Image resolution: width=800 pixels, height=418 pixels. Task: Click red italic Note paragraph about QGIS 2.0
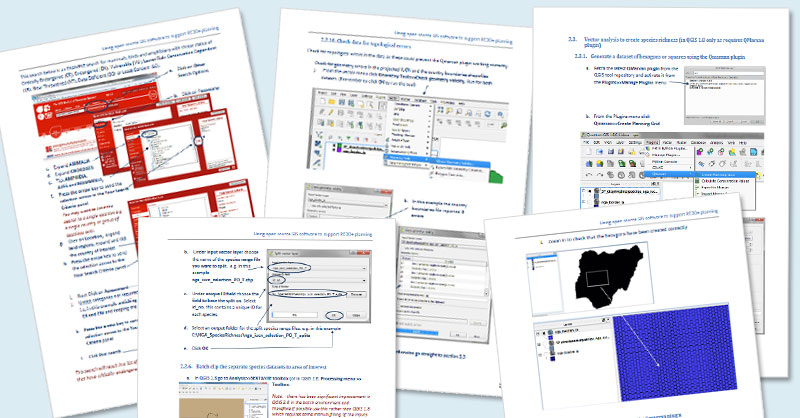[x=321, y=405]
